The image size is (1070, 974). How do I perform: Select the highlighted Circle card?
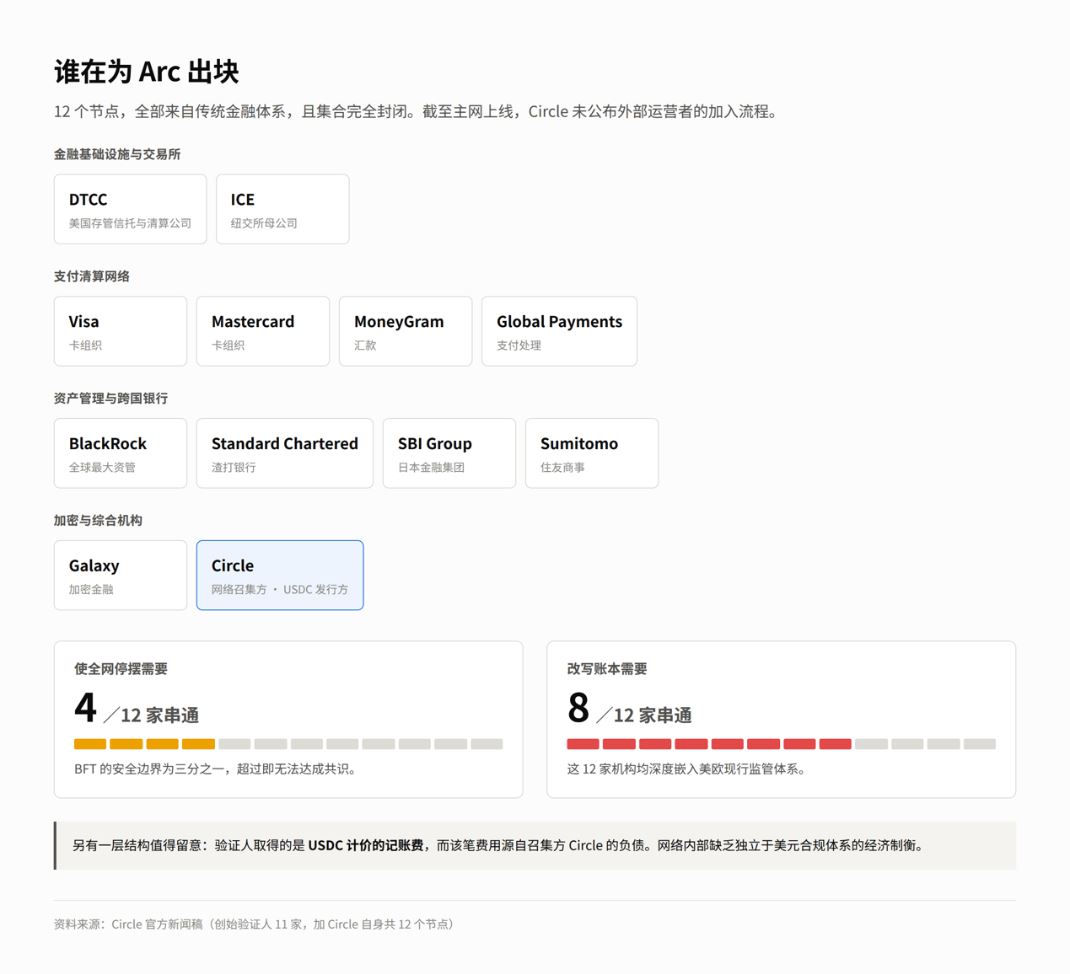[x=280, y=575]
